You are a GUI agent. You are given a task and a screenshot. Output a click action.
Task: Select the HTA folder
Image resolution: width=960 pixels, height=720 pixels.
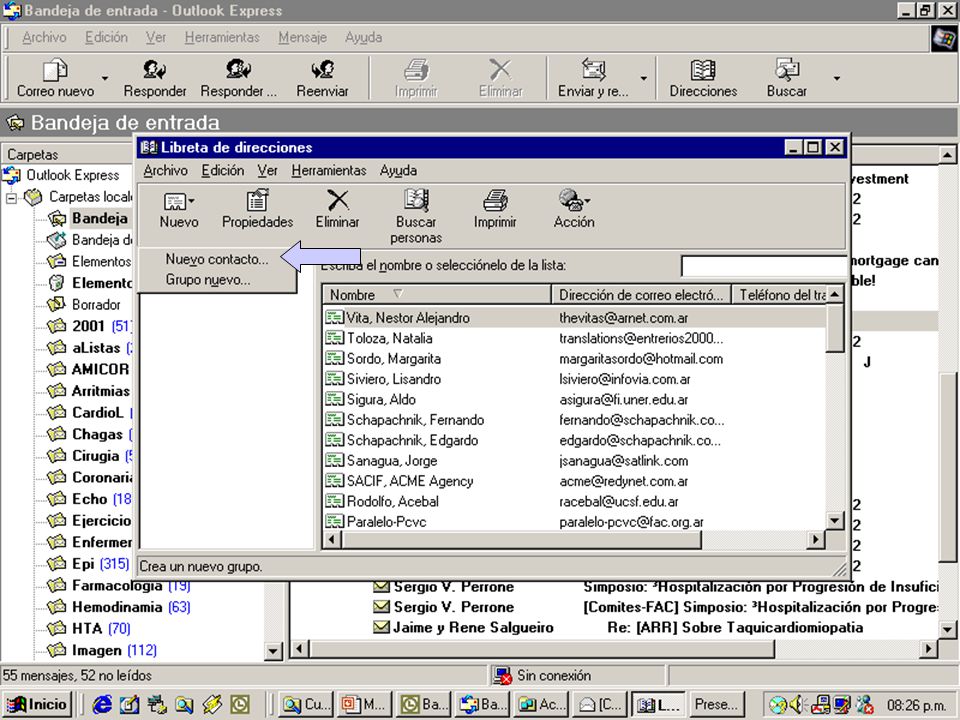(89, 628)
